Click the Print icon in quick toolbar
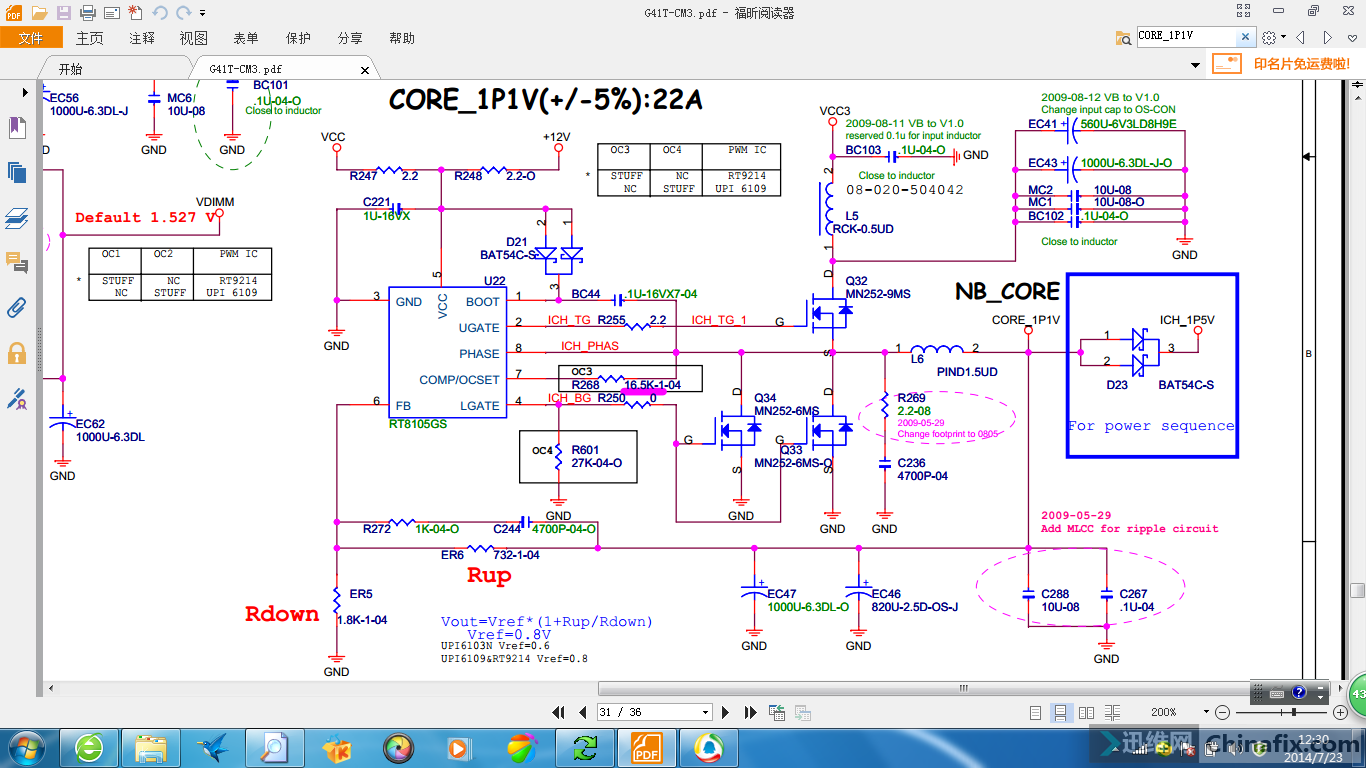The width and height of the screenshot is (1366, 768). [87, 13]
